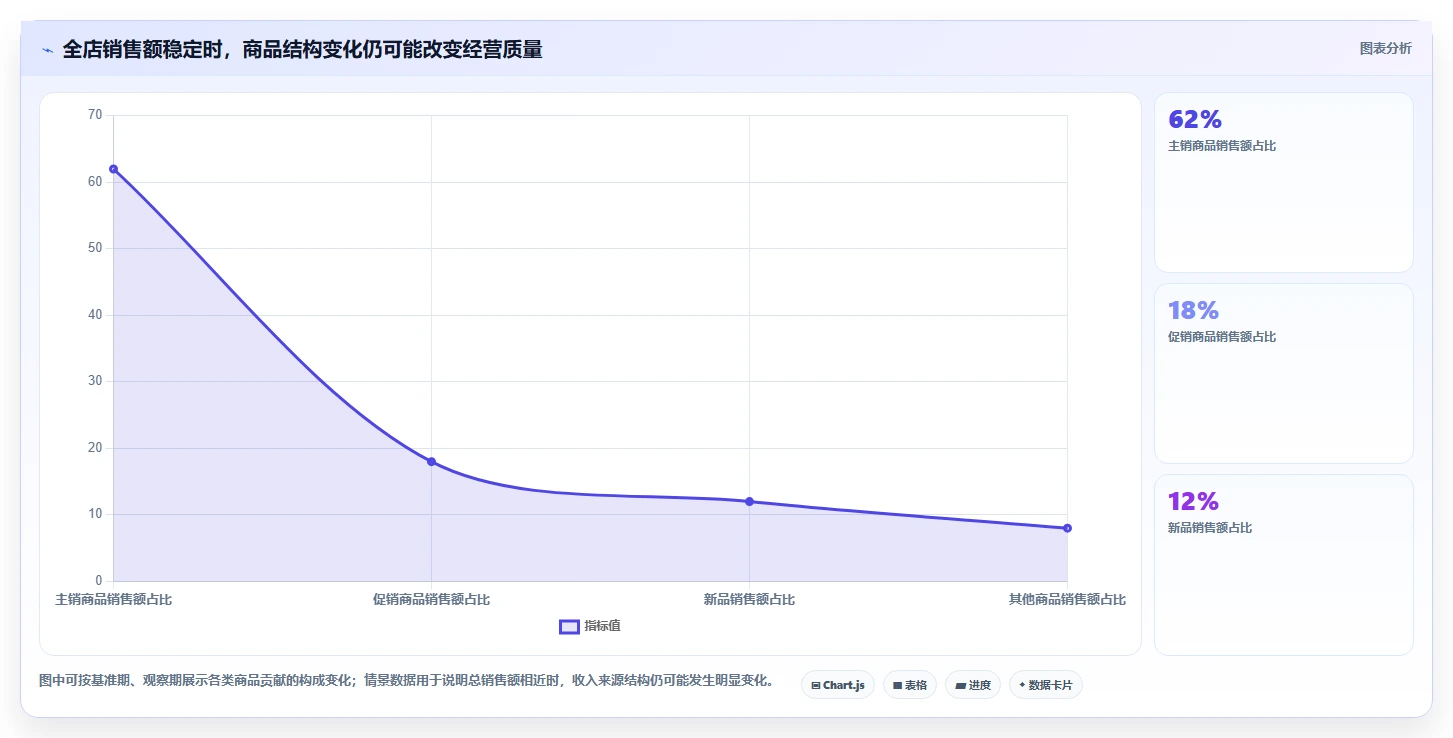1453x738 pixels.
Task: Click the title 全店销售额稳定时 heading
Action: [x=302, y=50]
